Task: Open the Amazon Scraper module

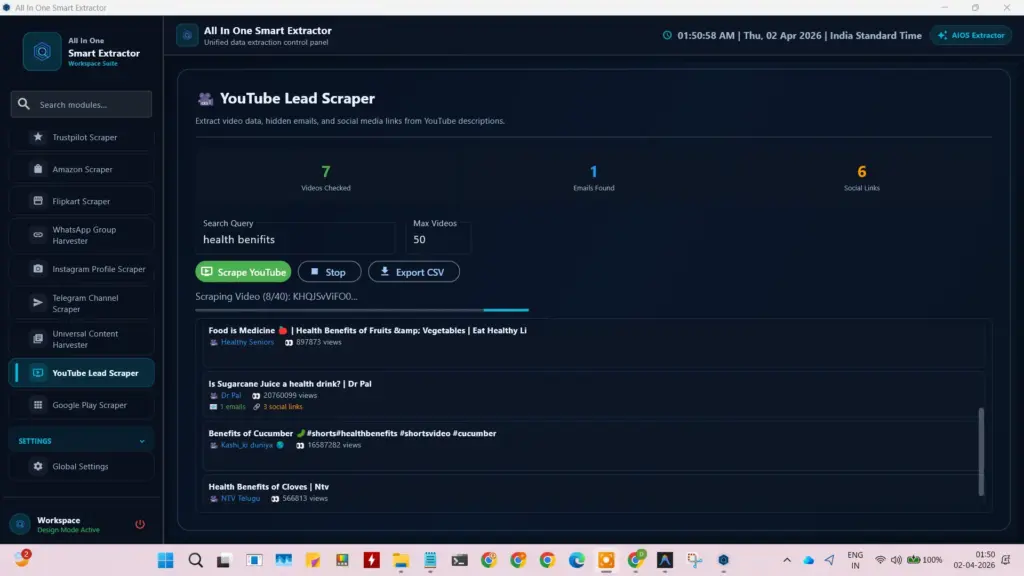Action: [x=82, y=169]
